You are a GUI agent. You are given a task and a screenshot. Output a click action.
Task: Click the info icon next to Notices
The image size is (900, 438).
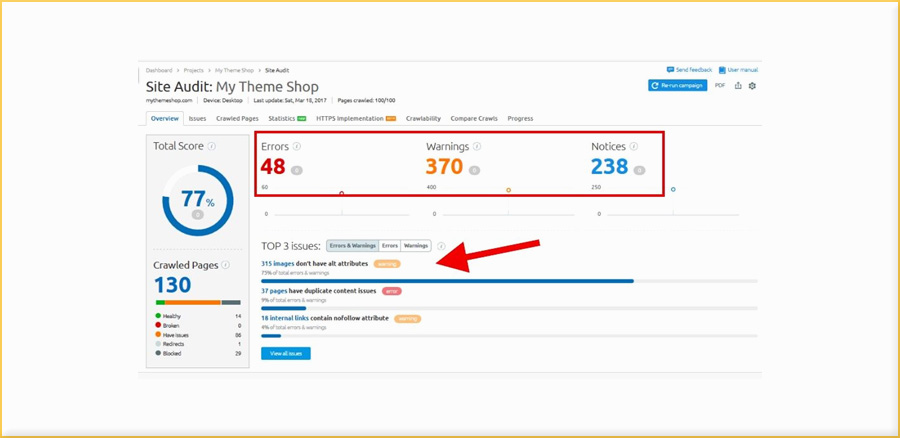tap(633, 146)
